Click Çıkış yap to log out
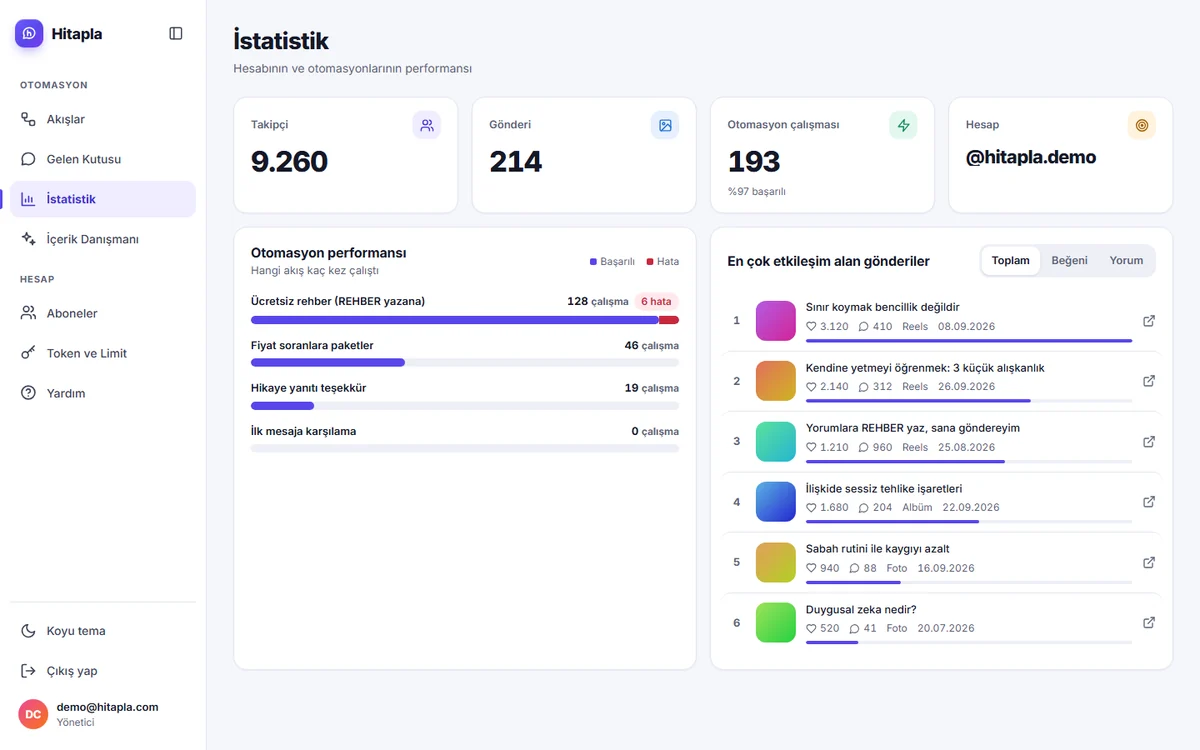This screenshot has width=1200, height=750. coord(103,671)
